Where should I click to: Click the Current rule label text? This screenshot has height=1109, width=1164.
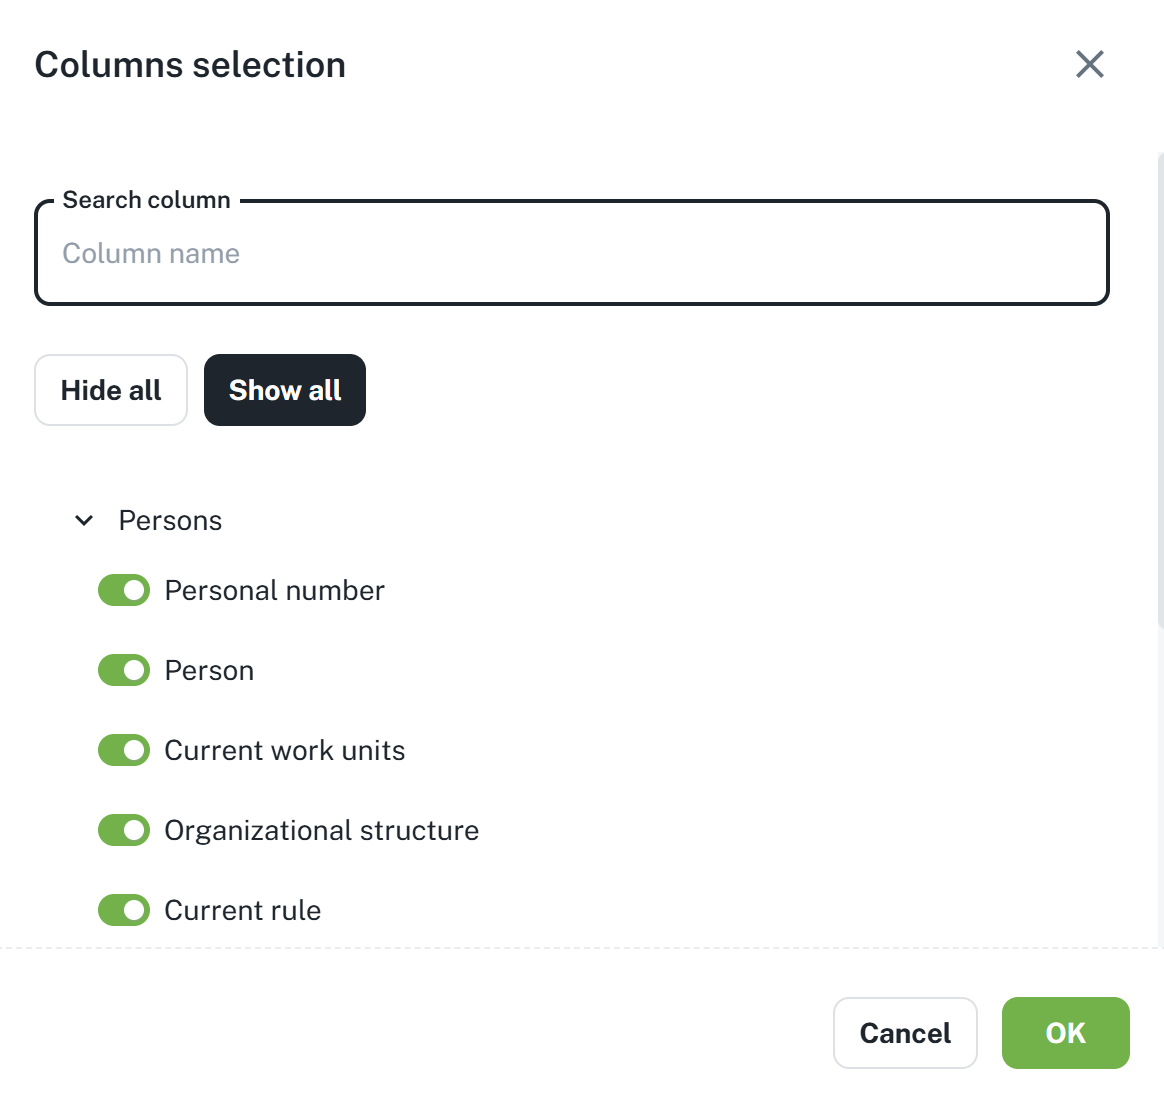(x=242, y=910)
